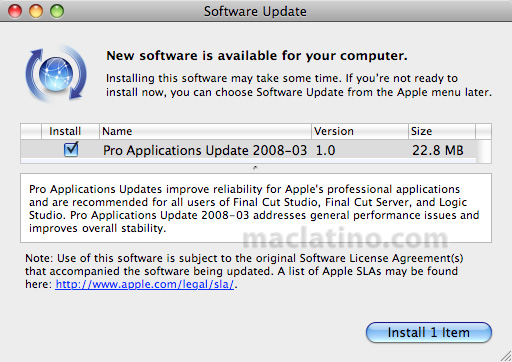Image resolution: width=512 pixels, height=362 pixels.
Task: Click the window resize grip corner
Action: click(505, 356)
